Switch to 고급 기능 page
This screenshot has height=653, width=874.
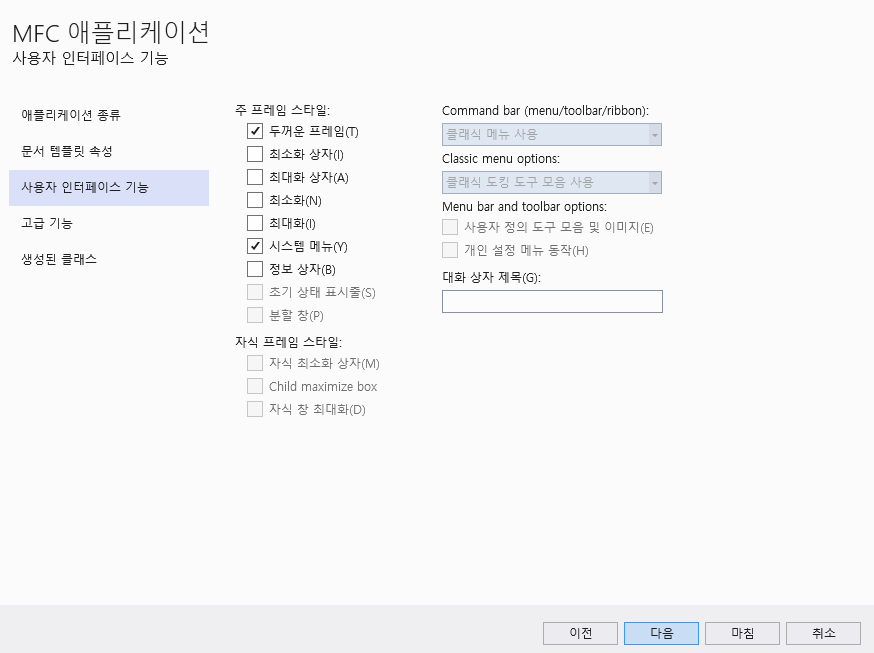click(109, 223)
